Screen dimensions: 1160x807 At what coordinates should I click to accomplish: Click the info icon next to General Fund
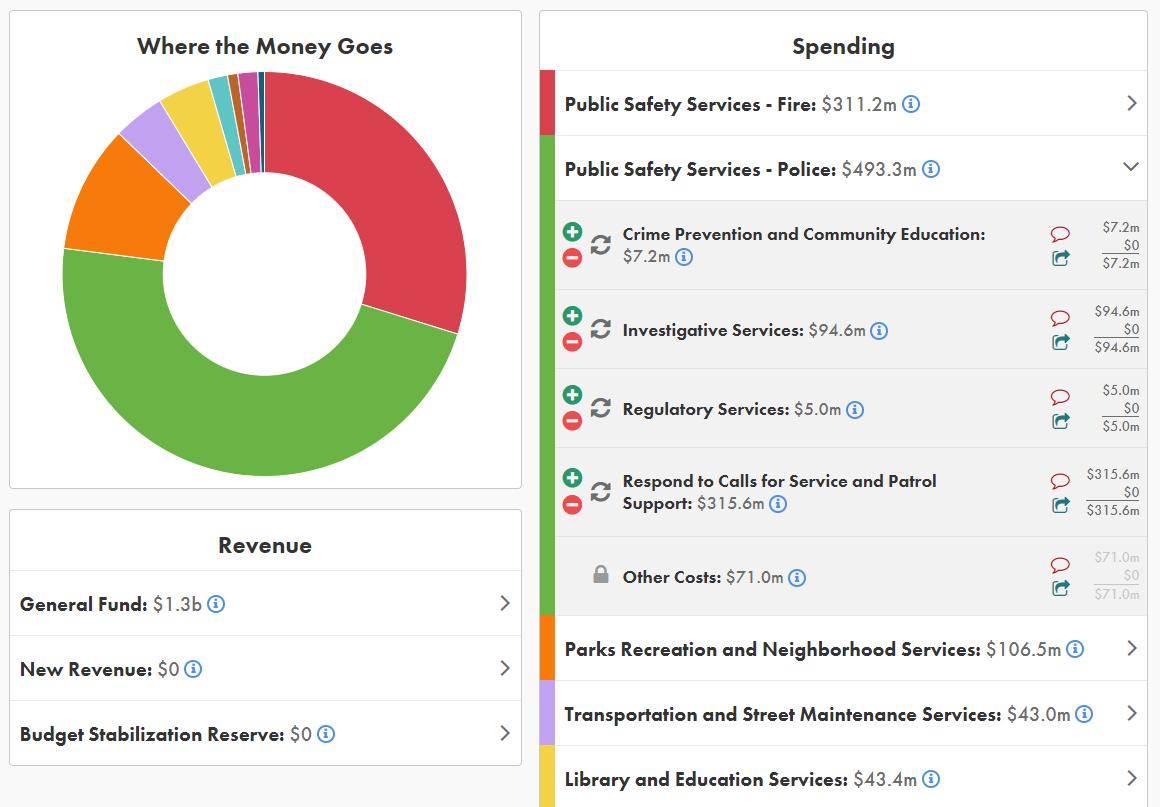[x=216, y=604]
